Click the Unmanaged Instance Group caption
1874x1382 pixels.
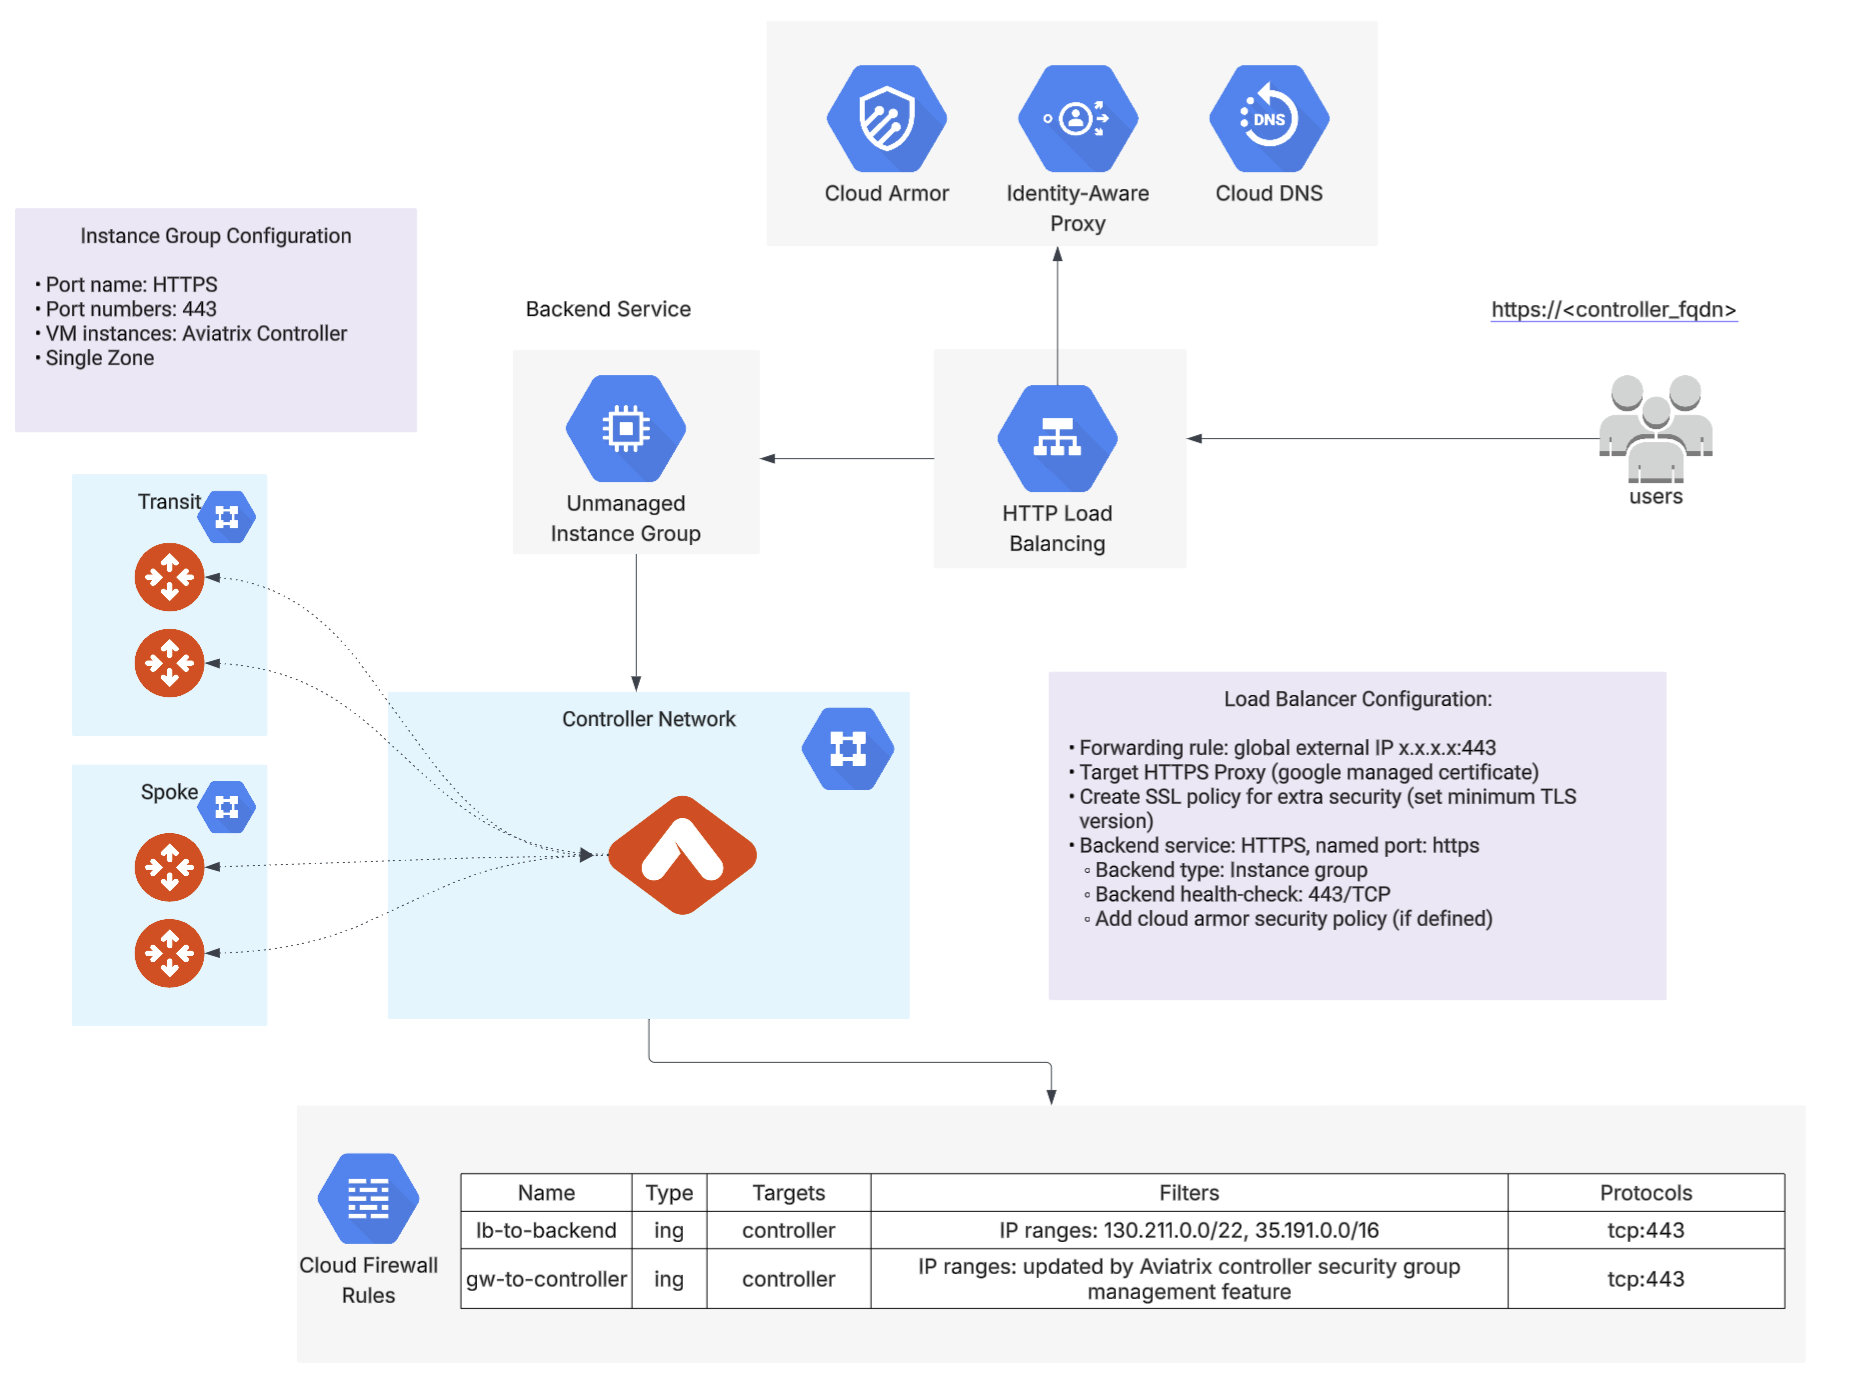click(x=626, y=518)
